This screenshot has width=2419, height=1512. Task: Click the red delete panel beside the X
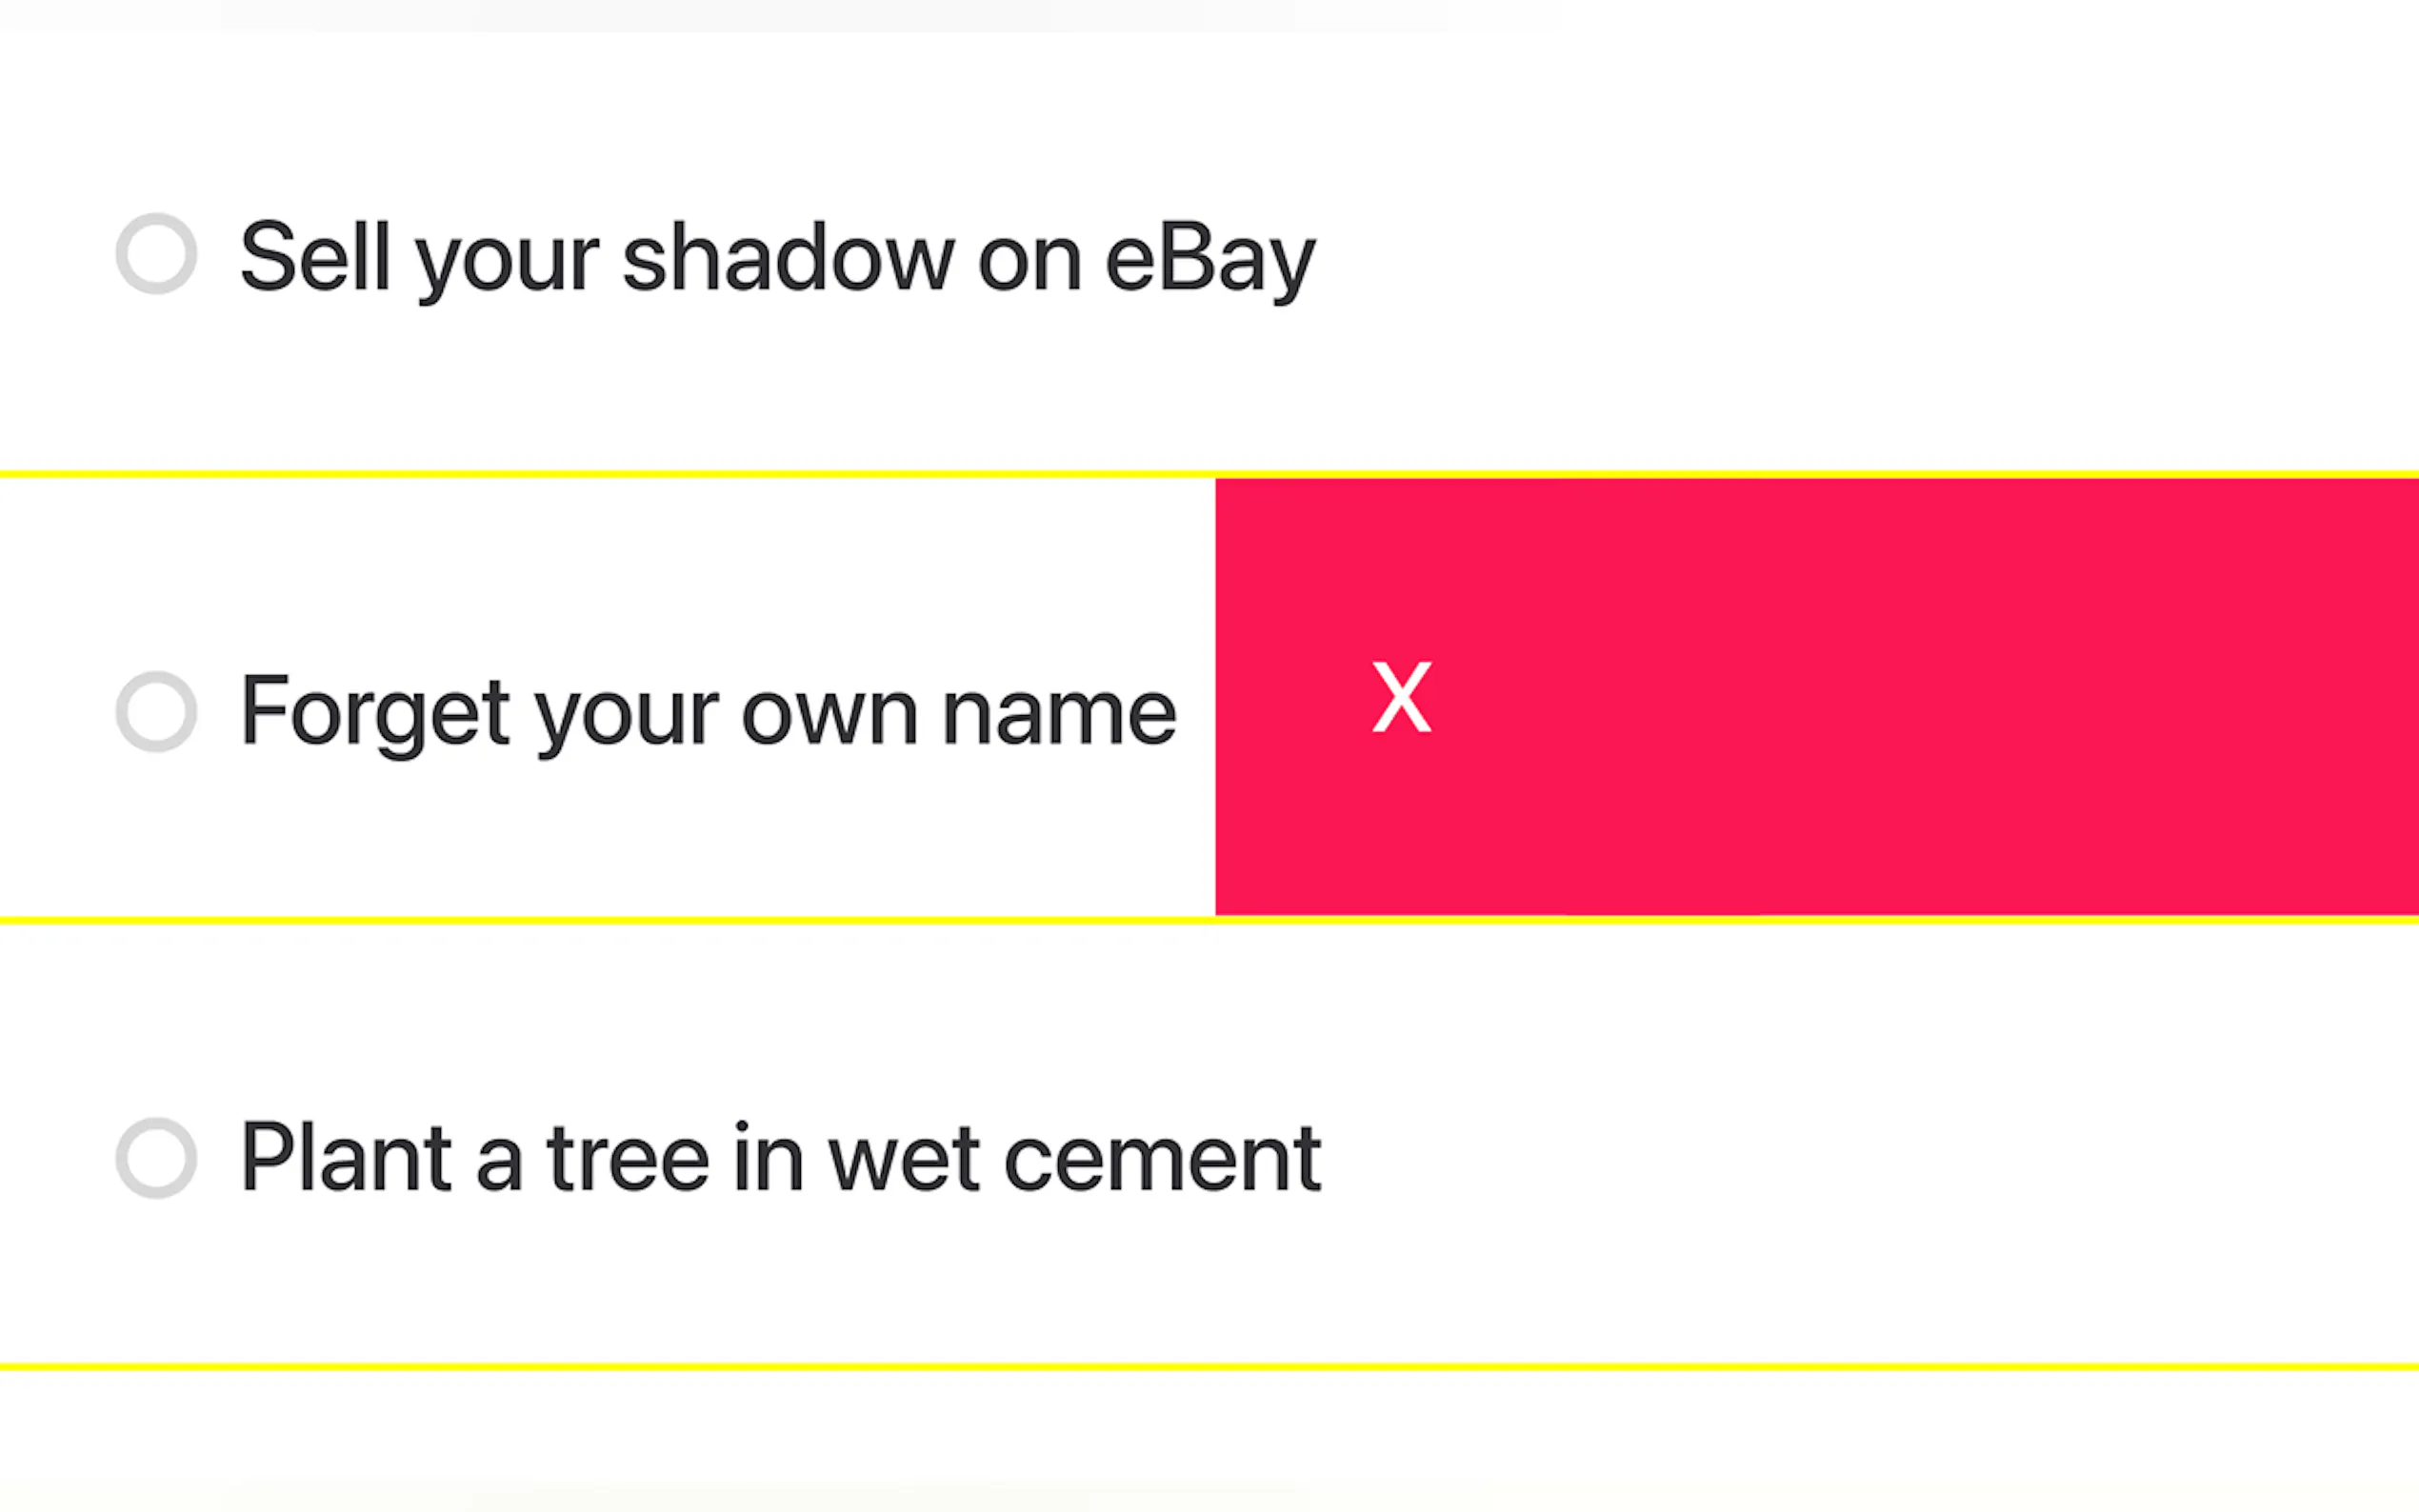pos(1900,697)
